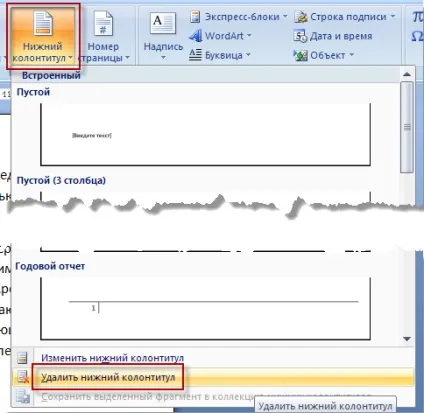
Task: Click the Пустой gallery heading
Action: click(33, 92)
